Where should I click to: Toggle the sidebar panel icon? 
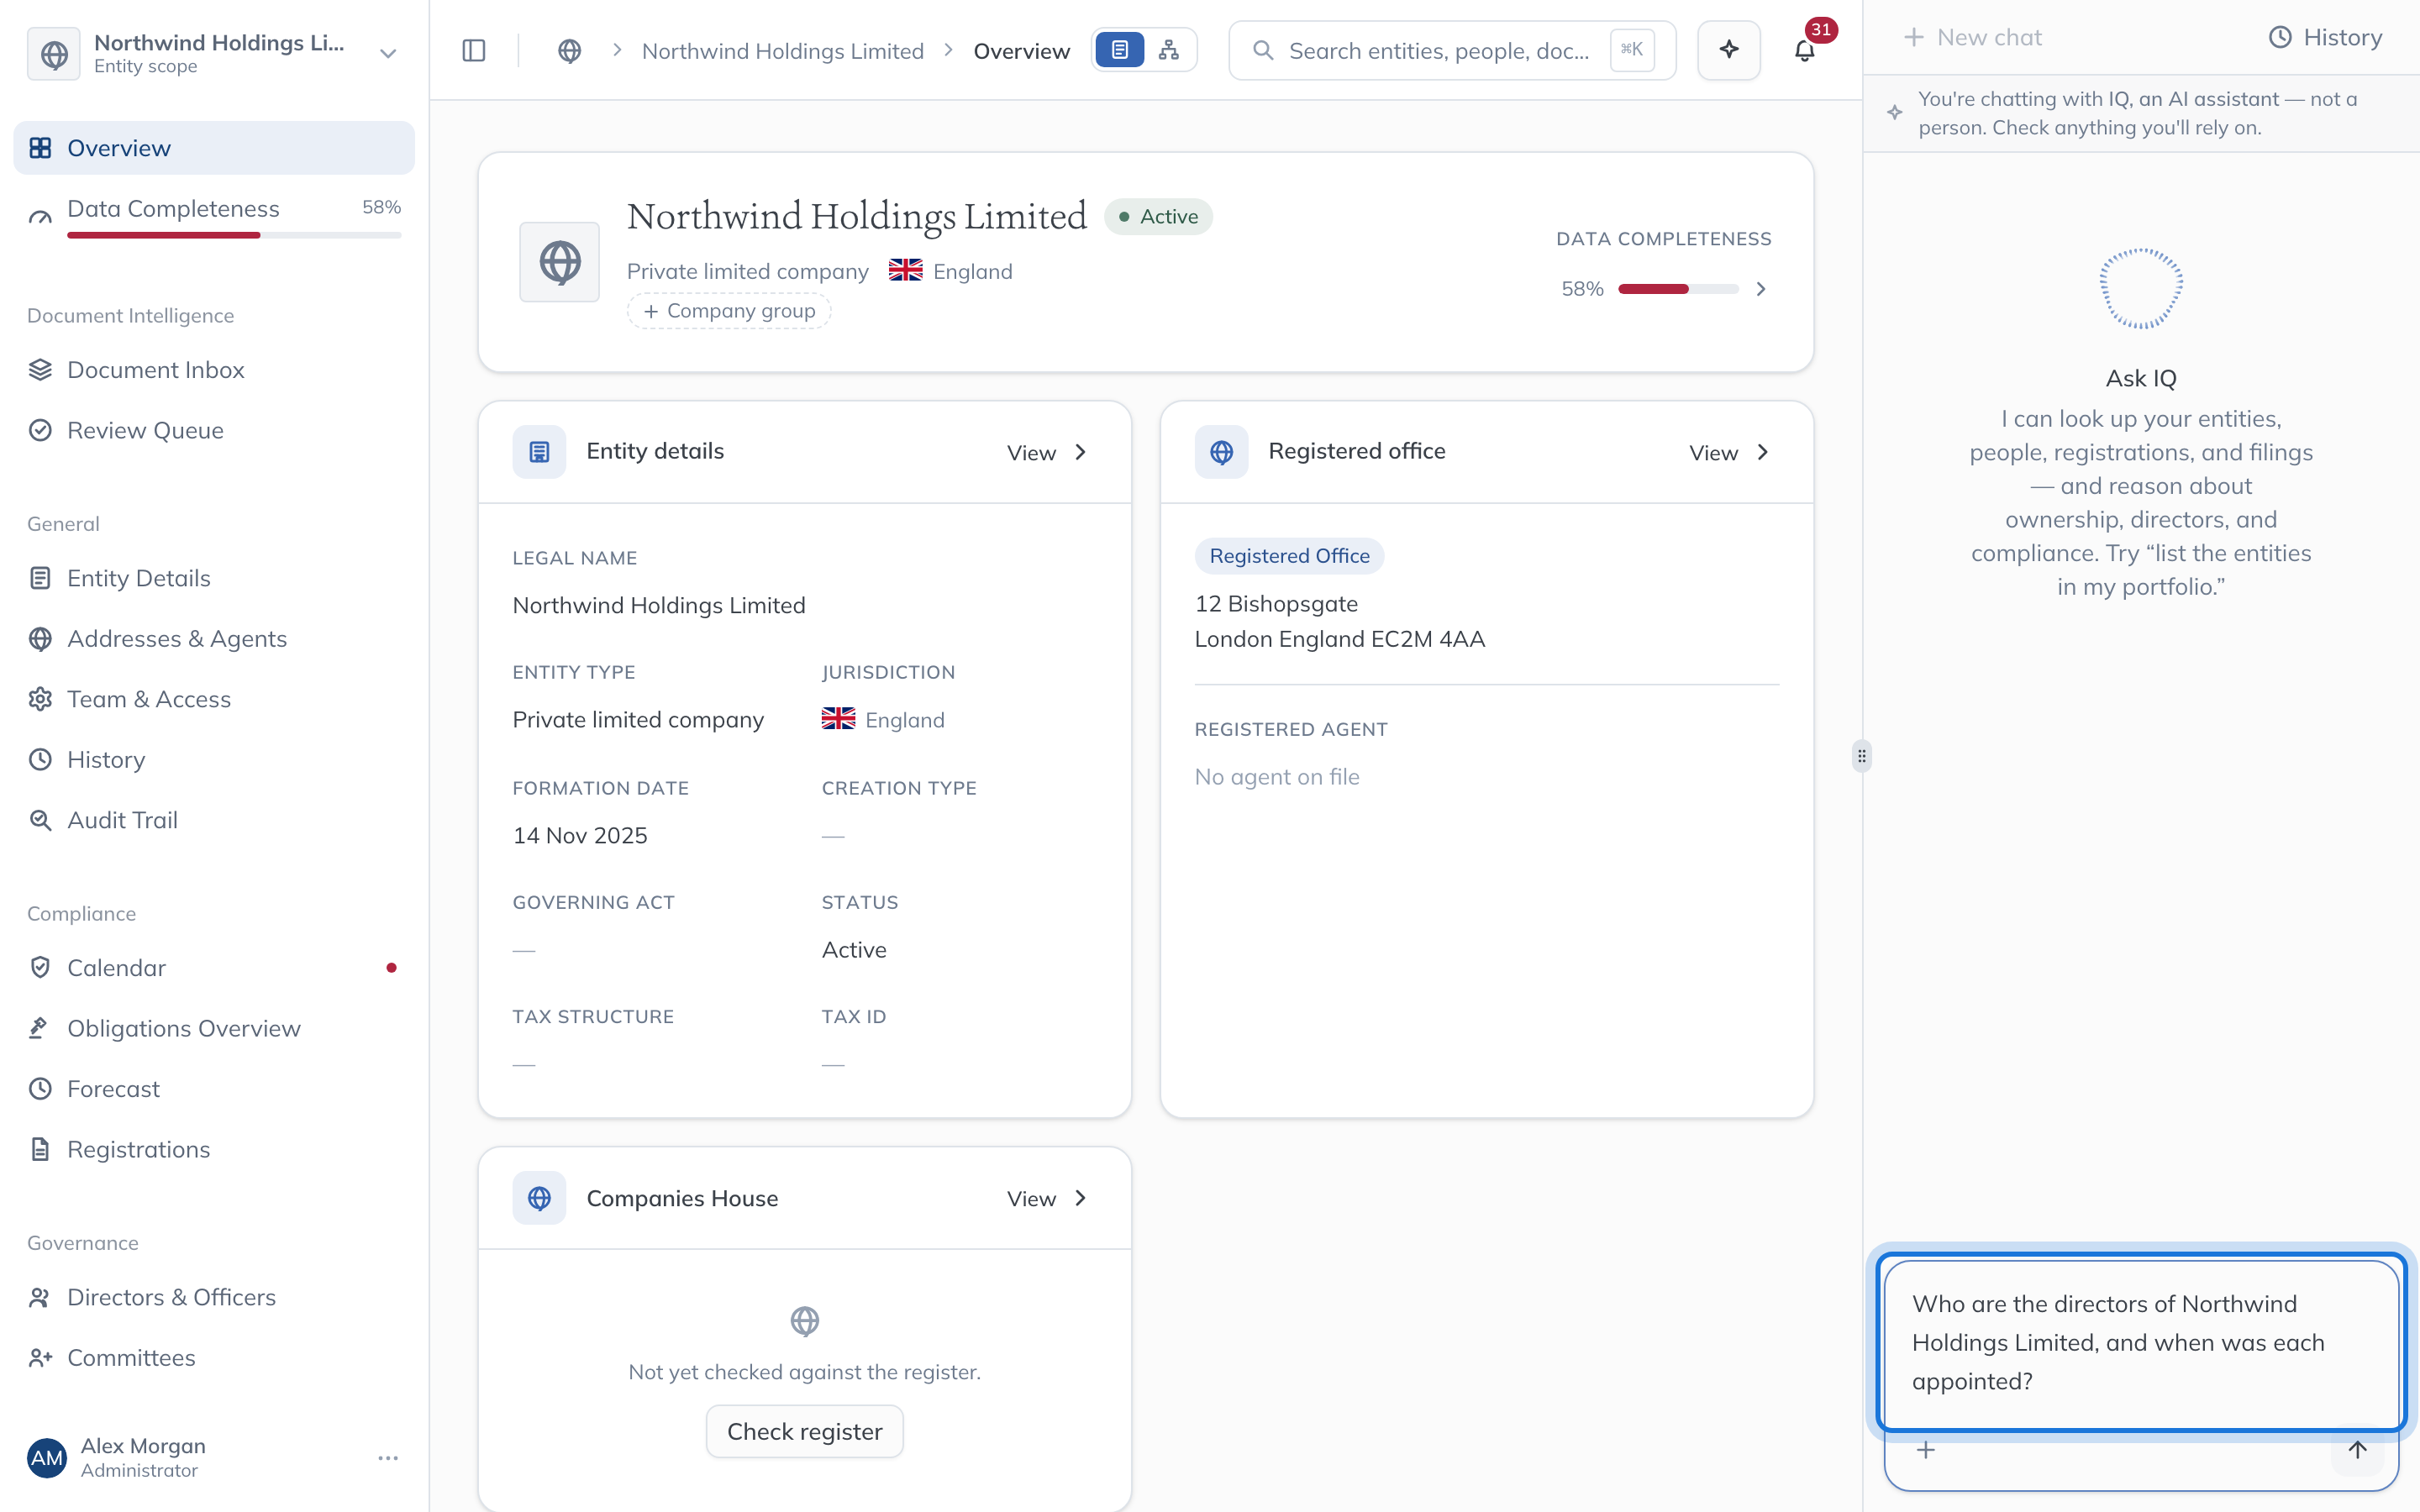pos(474,50)
